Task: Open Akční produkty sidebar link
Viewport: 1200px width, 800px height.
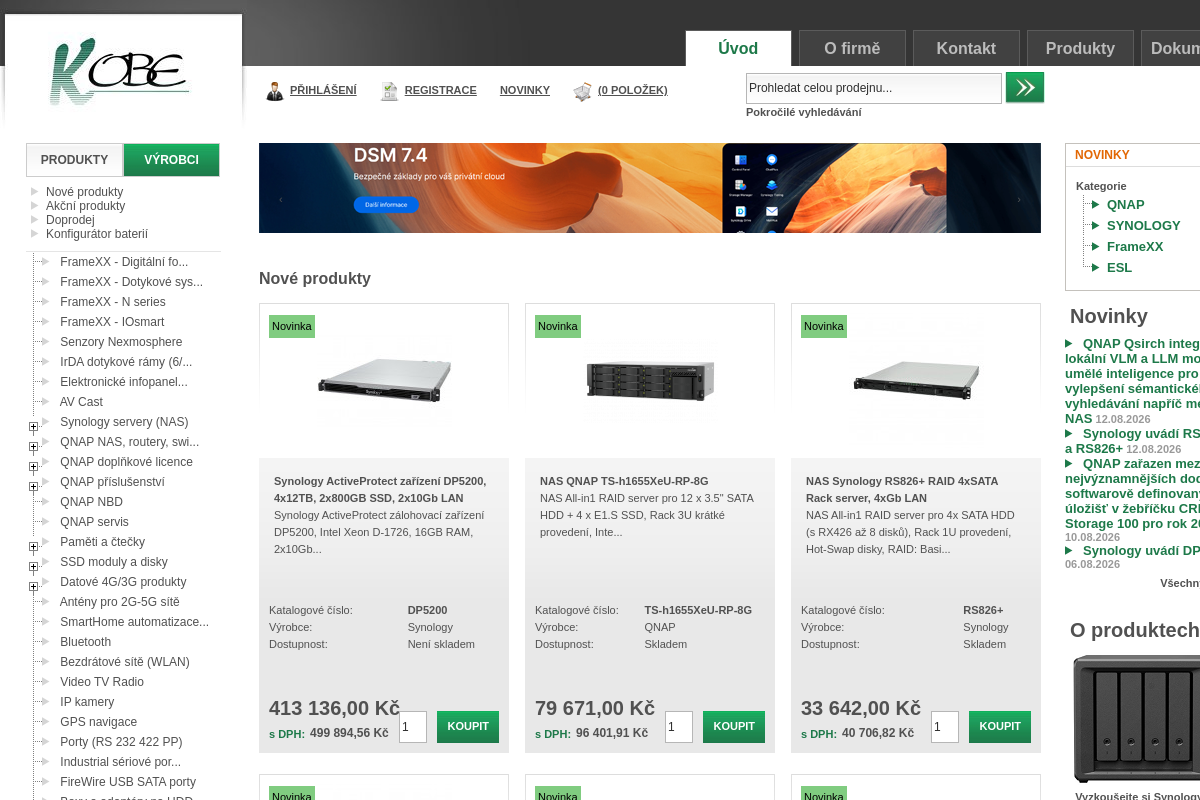Action: pos(85,206)
